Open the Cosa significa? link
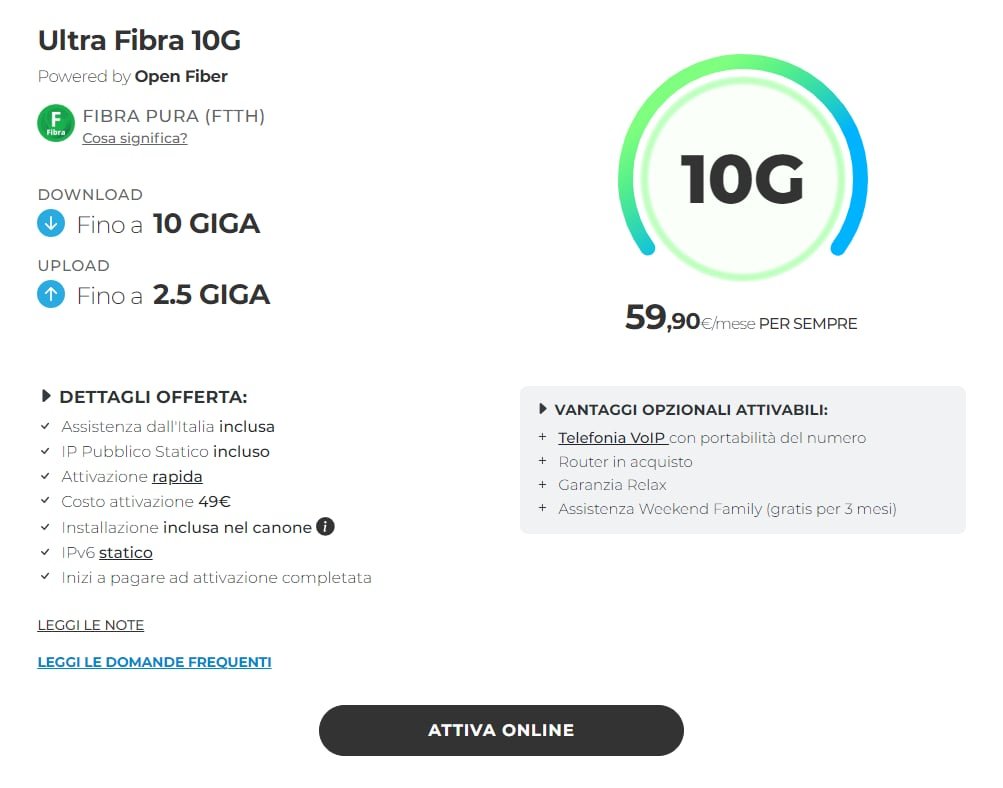 pyautogui.click(x=135, y=138)
